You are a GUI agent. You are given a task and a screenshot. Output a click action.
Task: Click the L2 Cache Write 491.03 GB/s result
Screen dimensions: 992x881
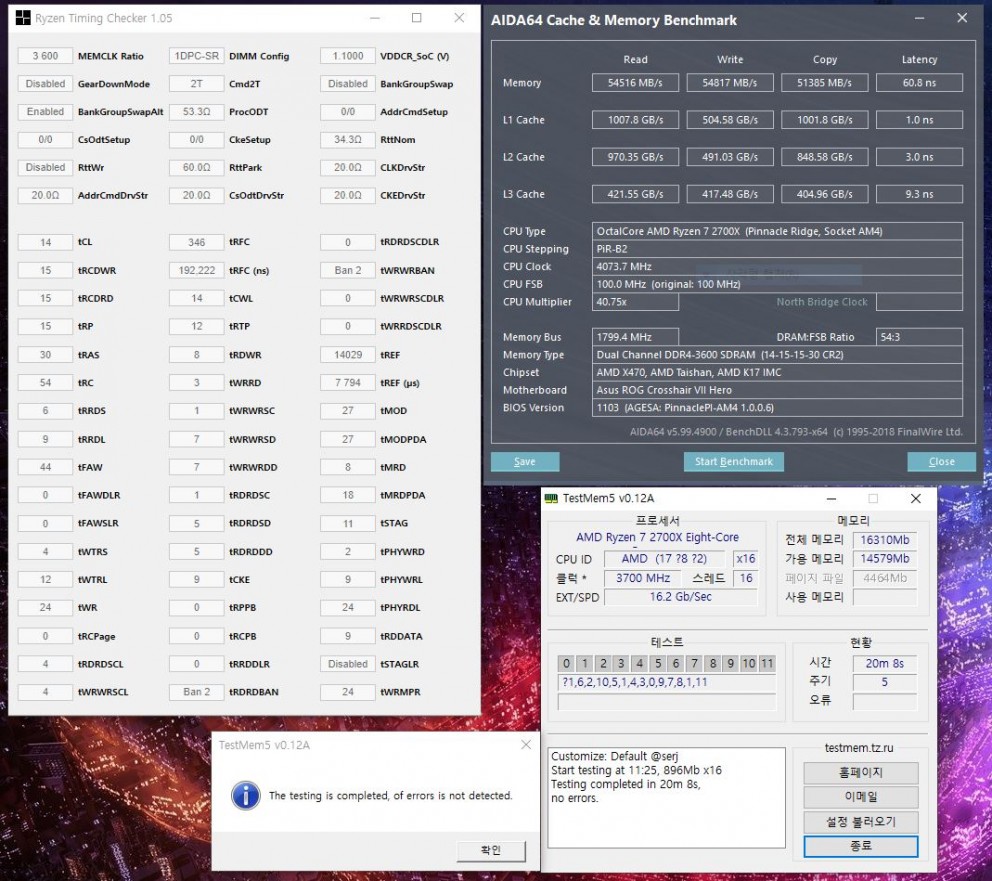[x=729, y=157]
